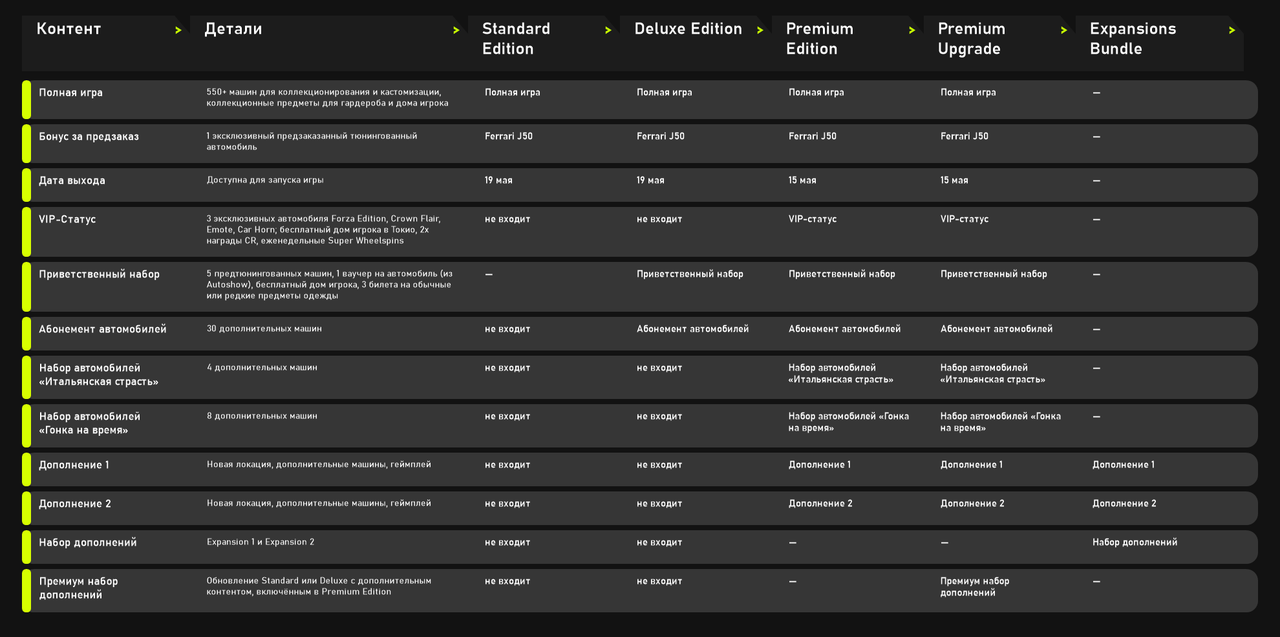The width and height of the screenshot is (1280, 637).
Task: Select the Premium Edition header label
Action: (821, 39)
